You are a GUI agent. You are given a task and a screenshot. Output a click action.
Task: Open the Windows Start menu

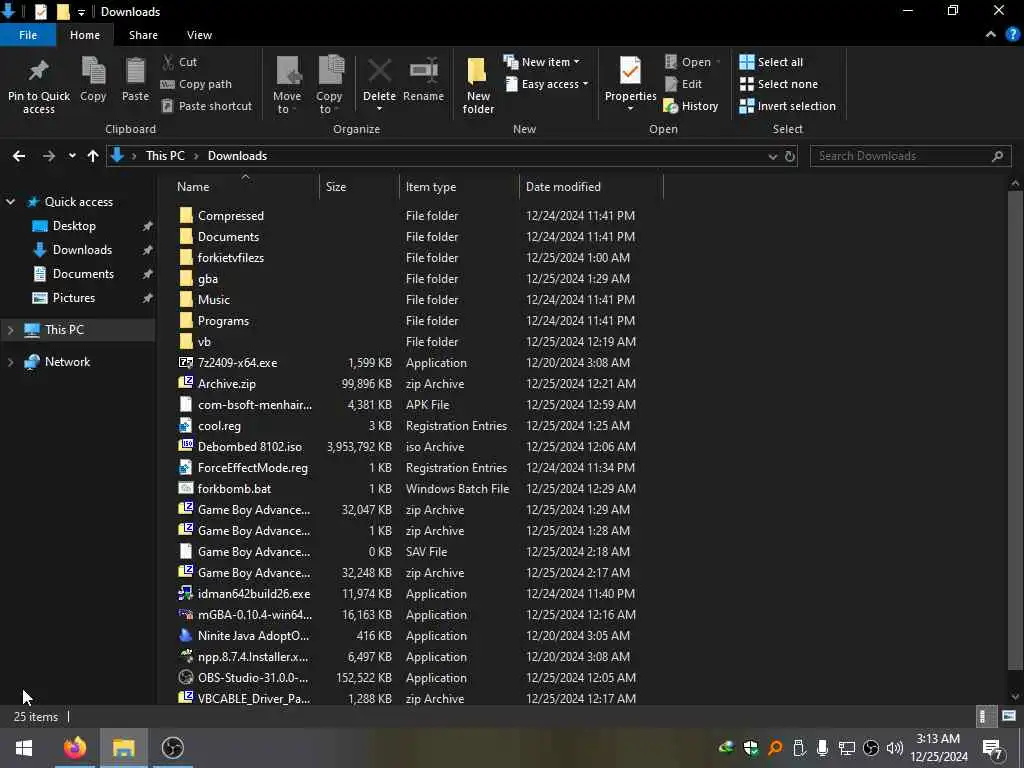tap(24, 748)
